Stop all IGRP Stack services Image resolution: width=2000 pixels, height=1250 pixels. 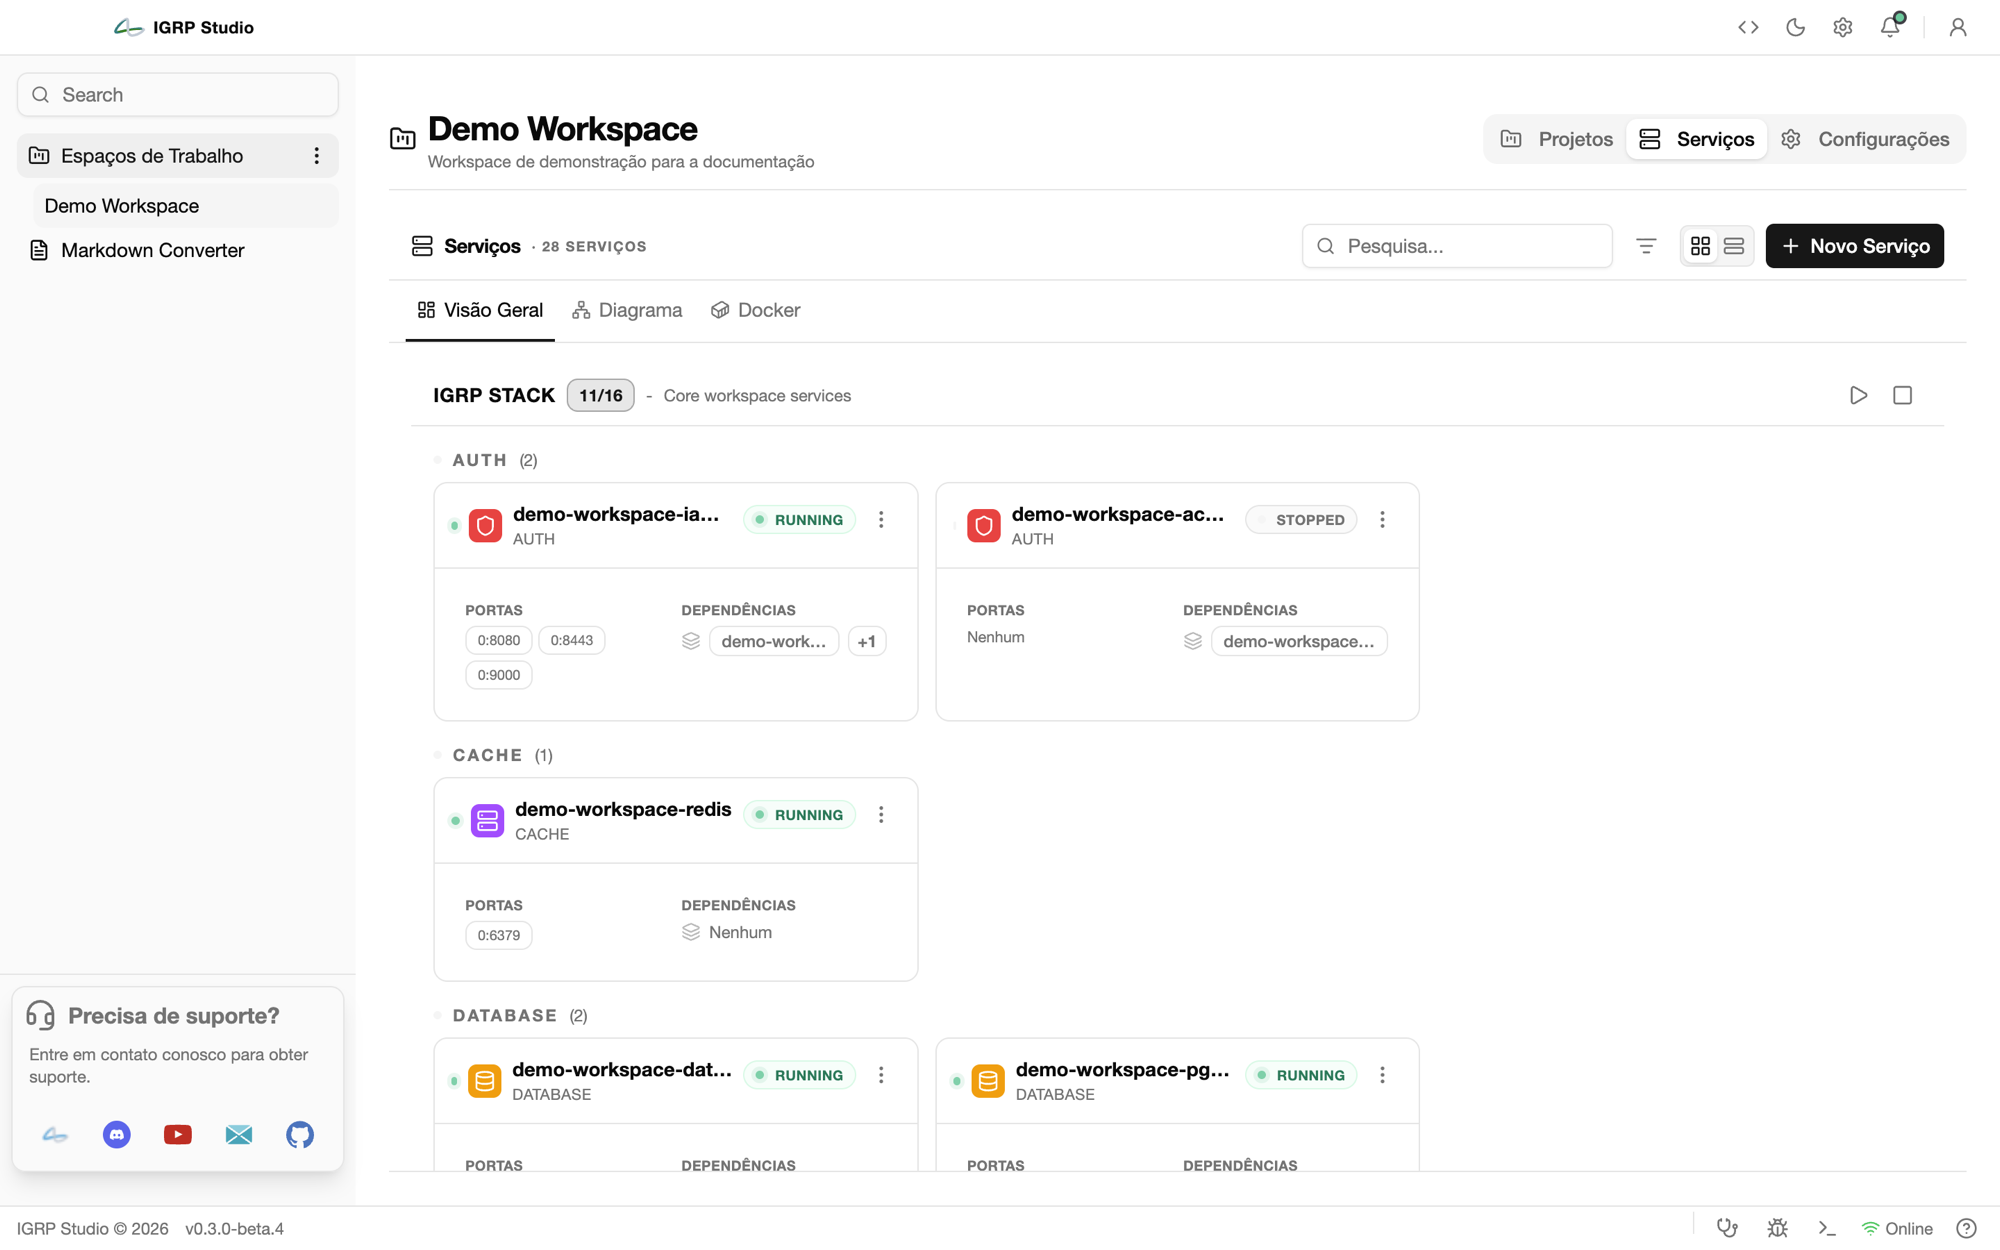pos(1902,395)
